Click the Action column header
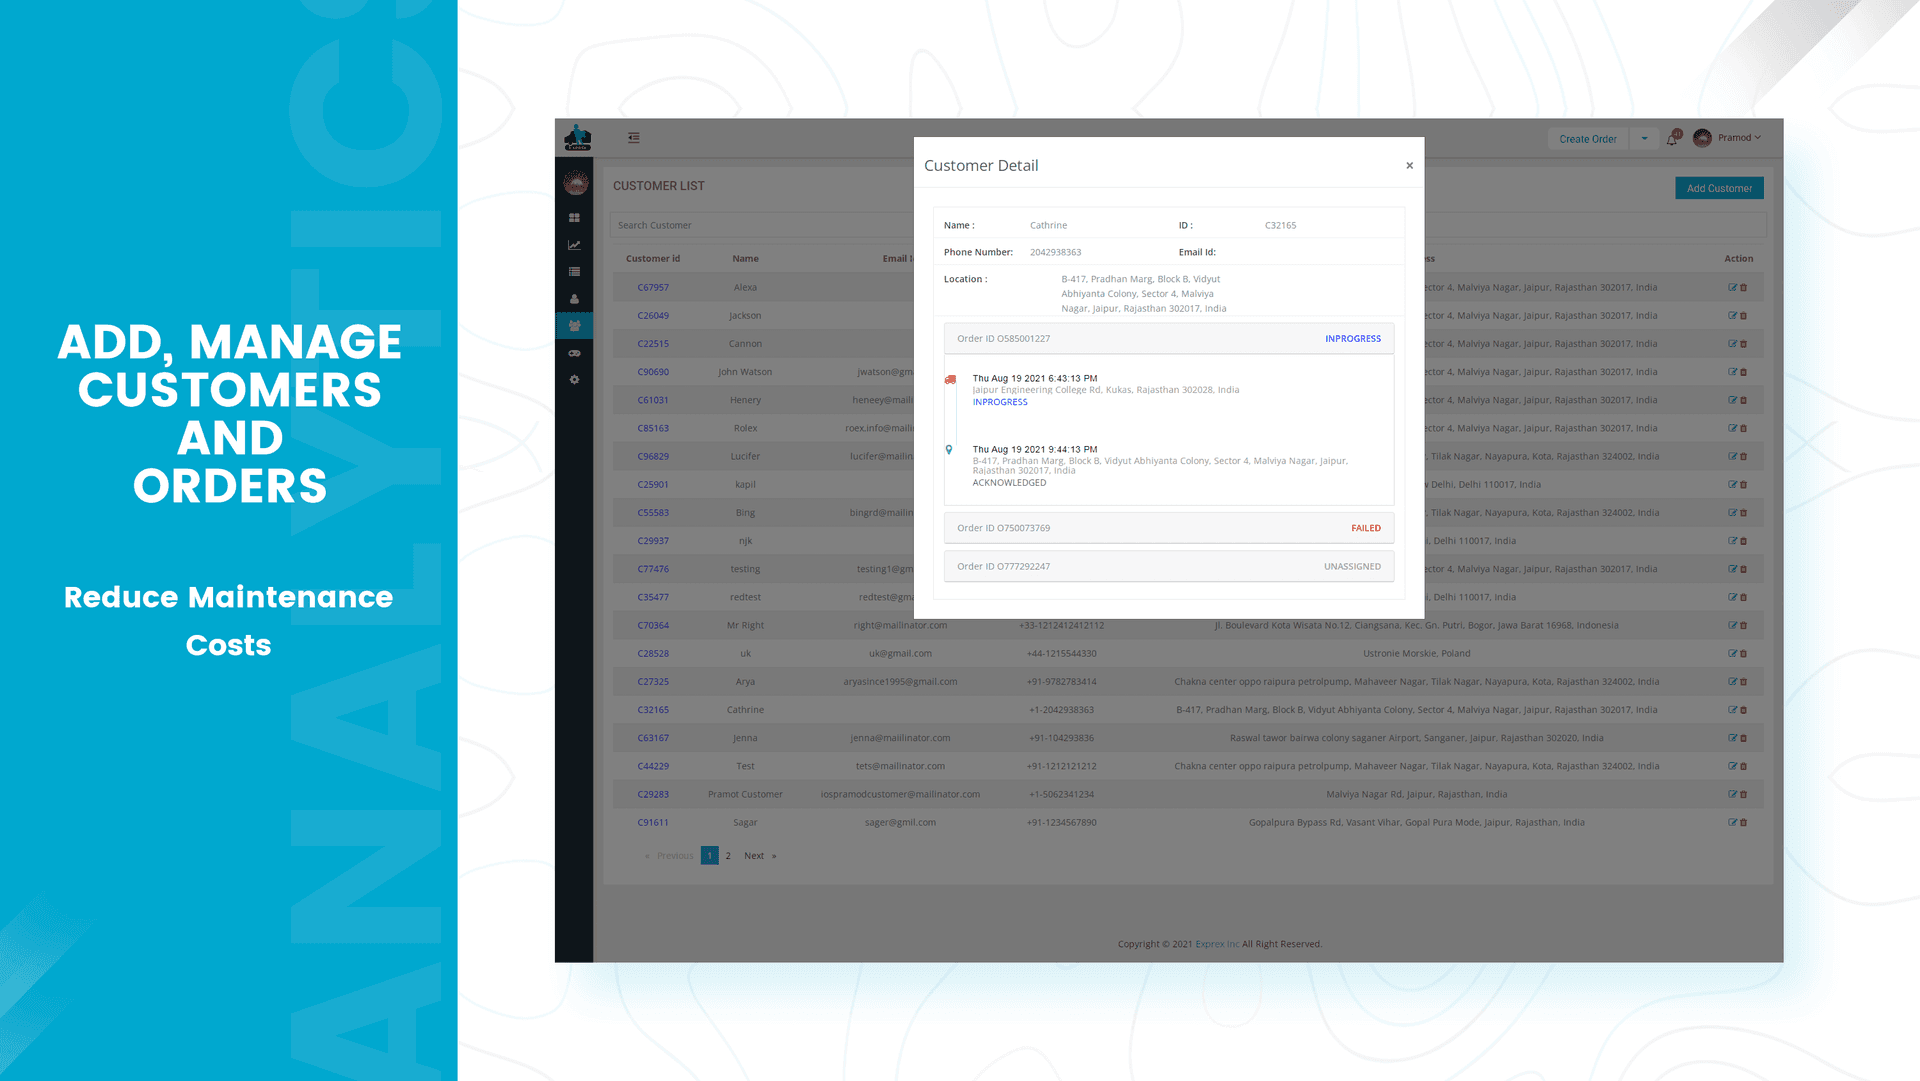 [1738, 259]
